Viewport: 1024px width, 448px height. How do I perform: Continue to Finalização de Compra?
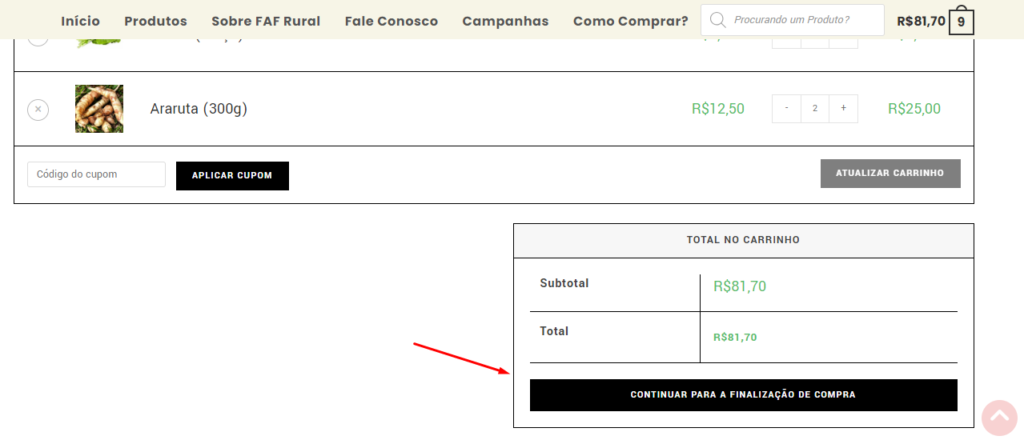[x=743, y=395]
